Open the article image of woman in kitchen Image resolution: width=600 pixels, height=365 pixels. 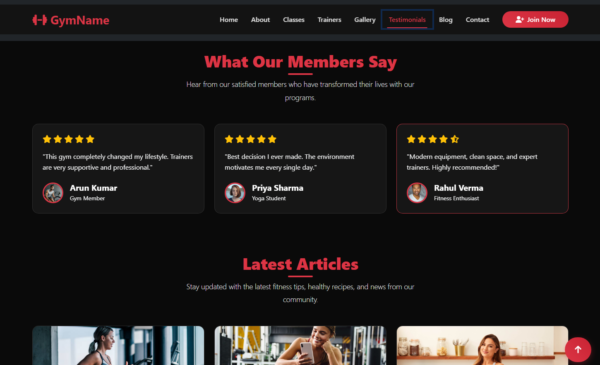482,345
